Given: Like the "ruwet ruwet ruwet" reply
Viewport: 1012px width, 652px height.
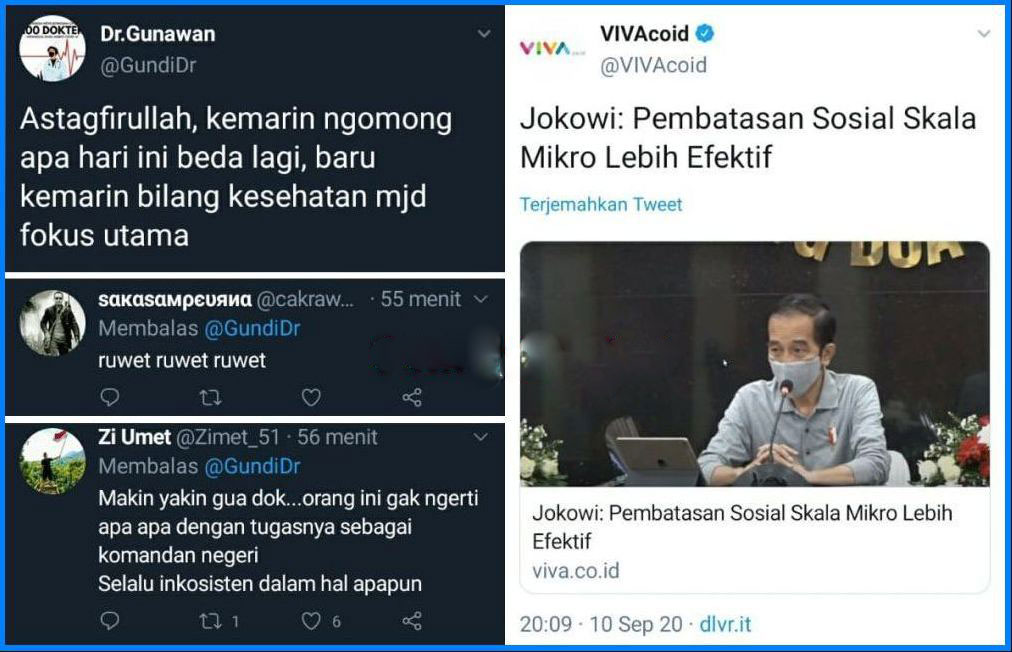Looking at the screenshot, I should point(311,397).
